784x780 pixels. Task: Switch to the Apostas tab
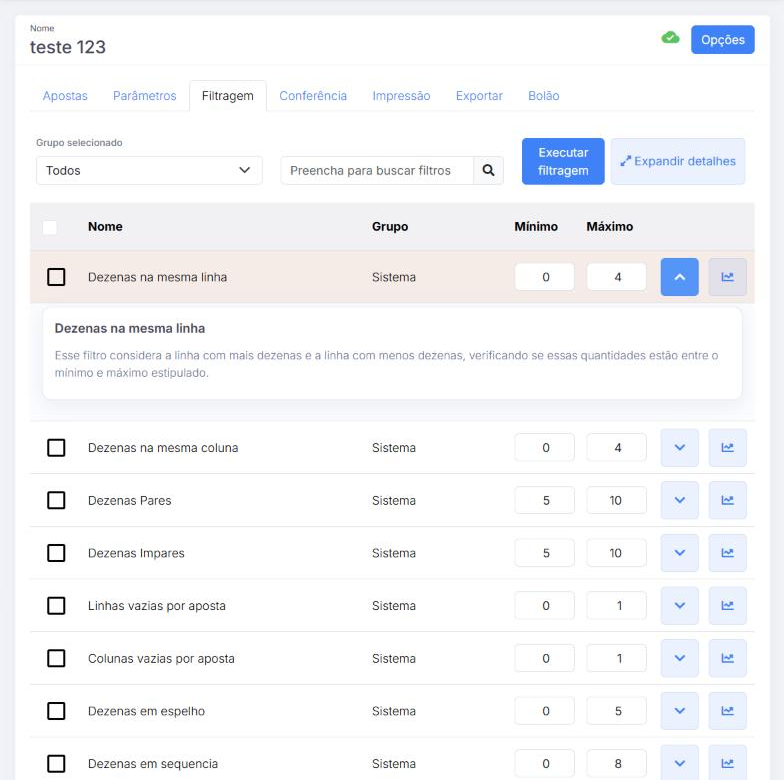pyautogui.click(x=65, y=96)
